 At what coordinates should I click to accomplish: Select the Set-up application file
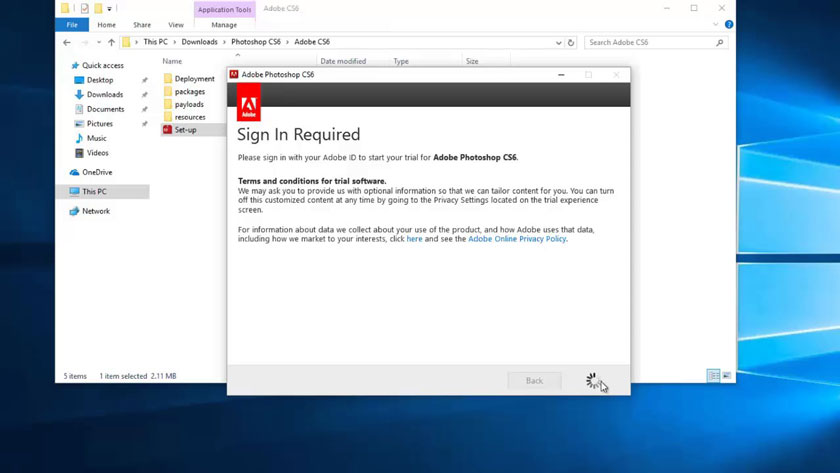click(x=185, y=130)
